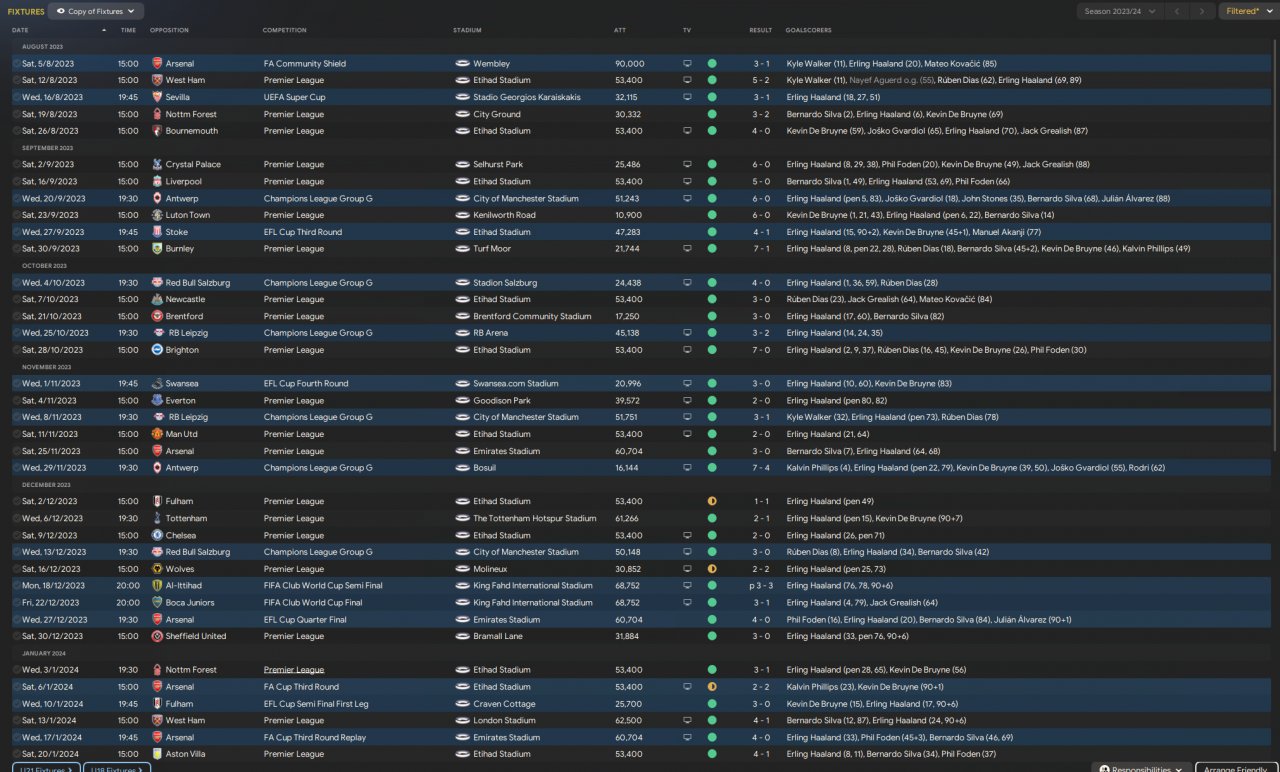This screenshot has width=1280, height=772.
Task: Go to the next season arrow
Action: 1202,11
